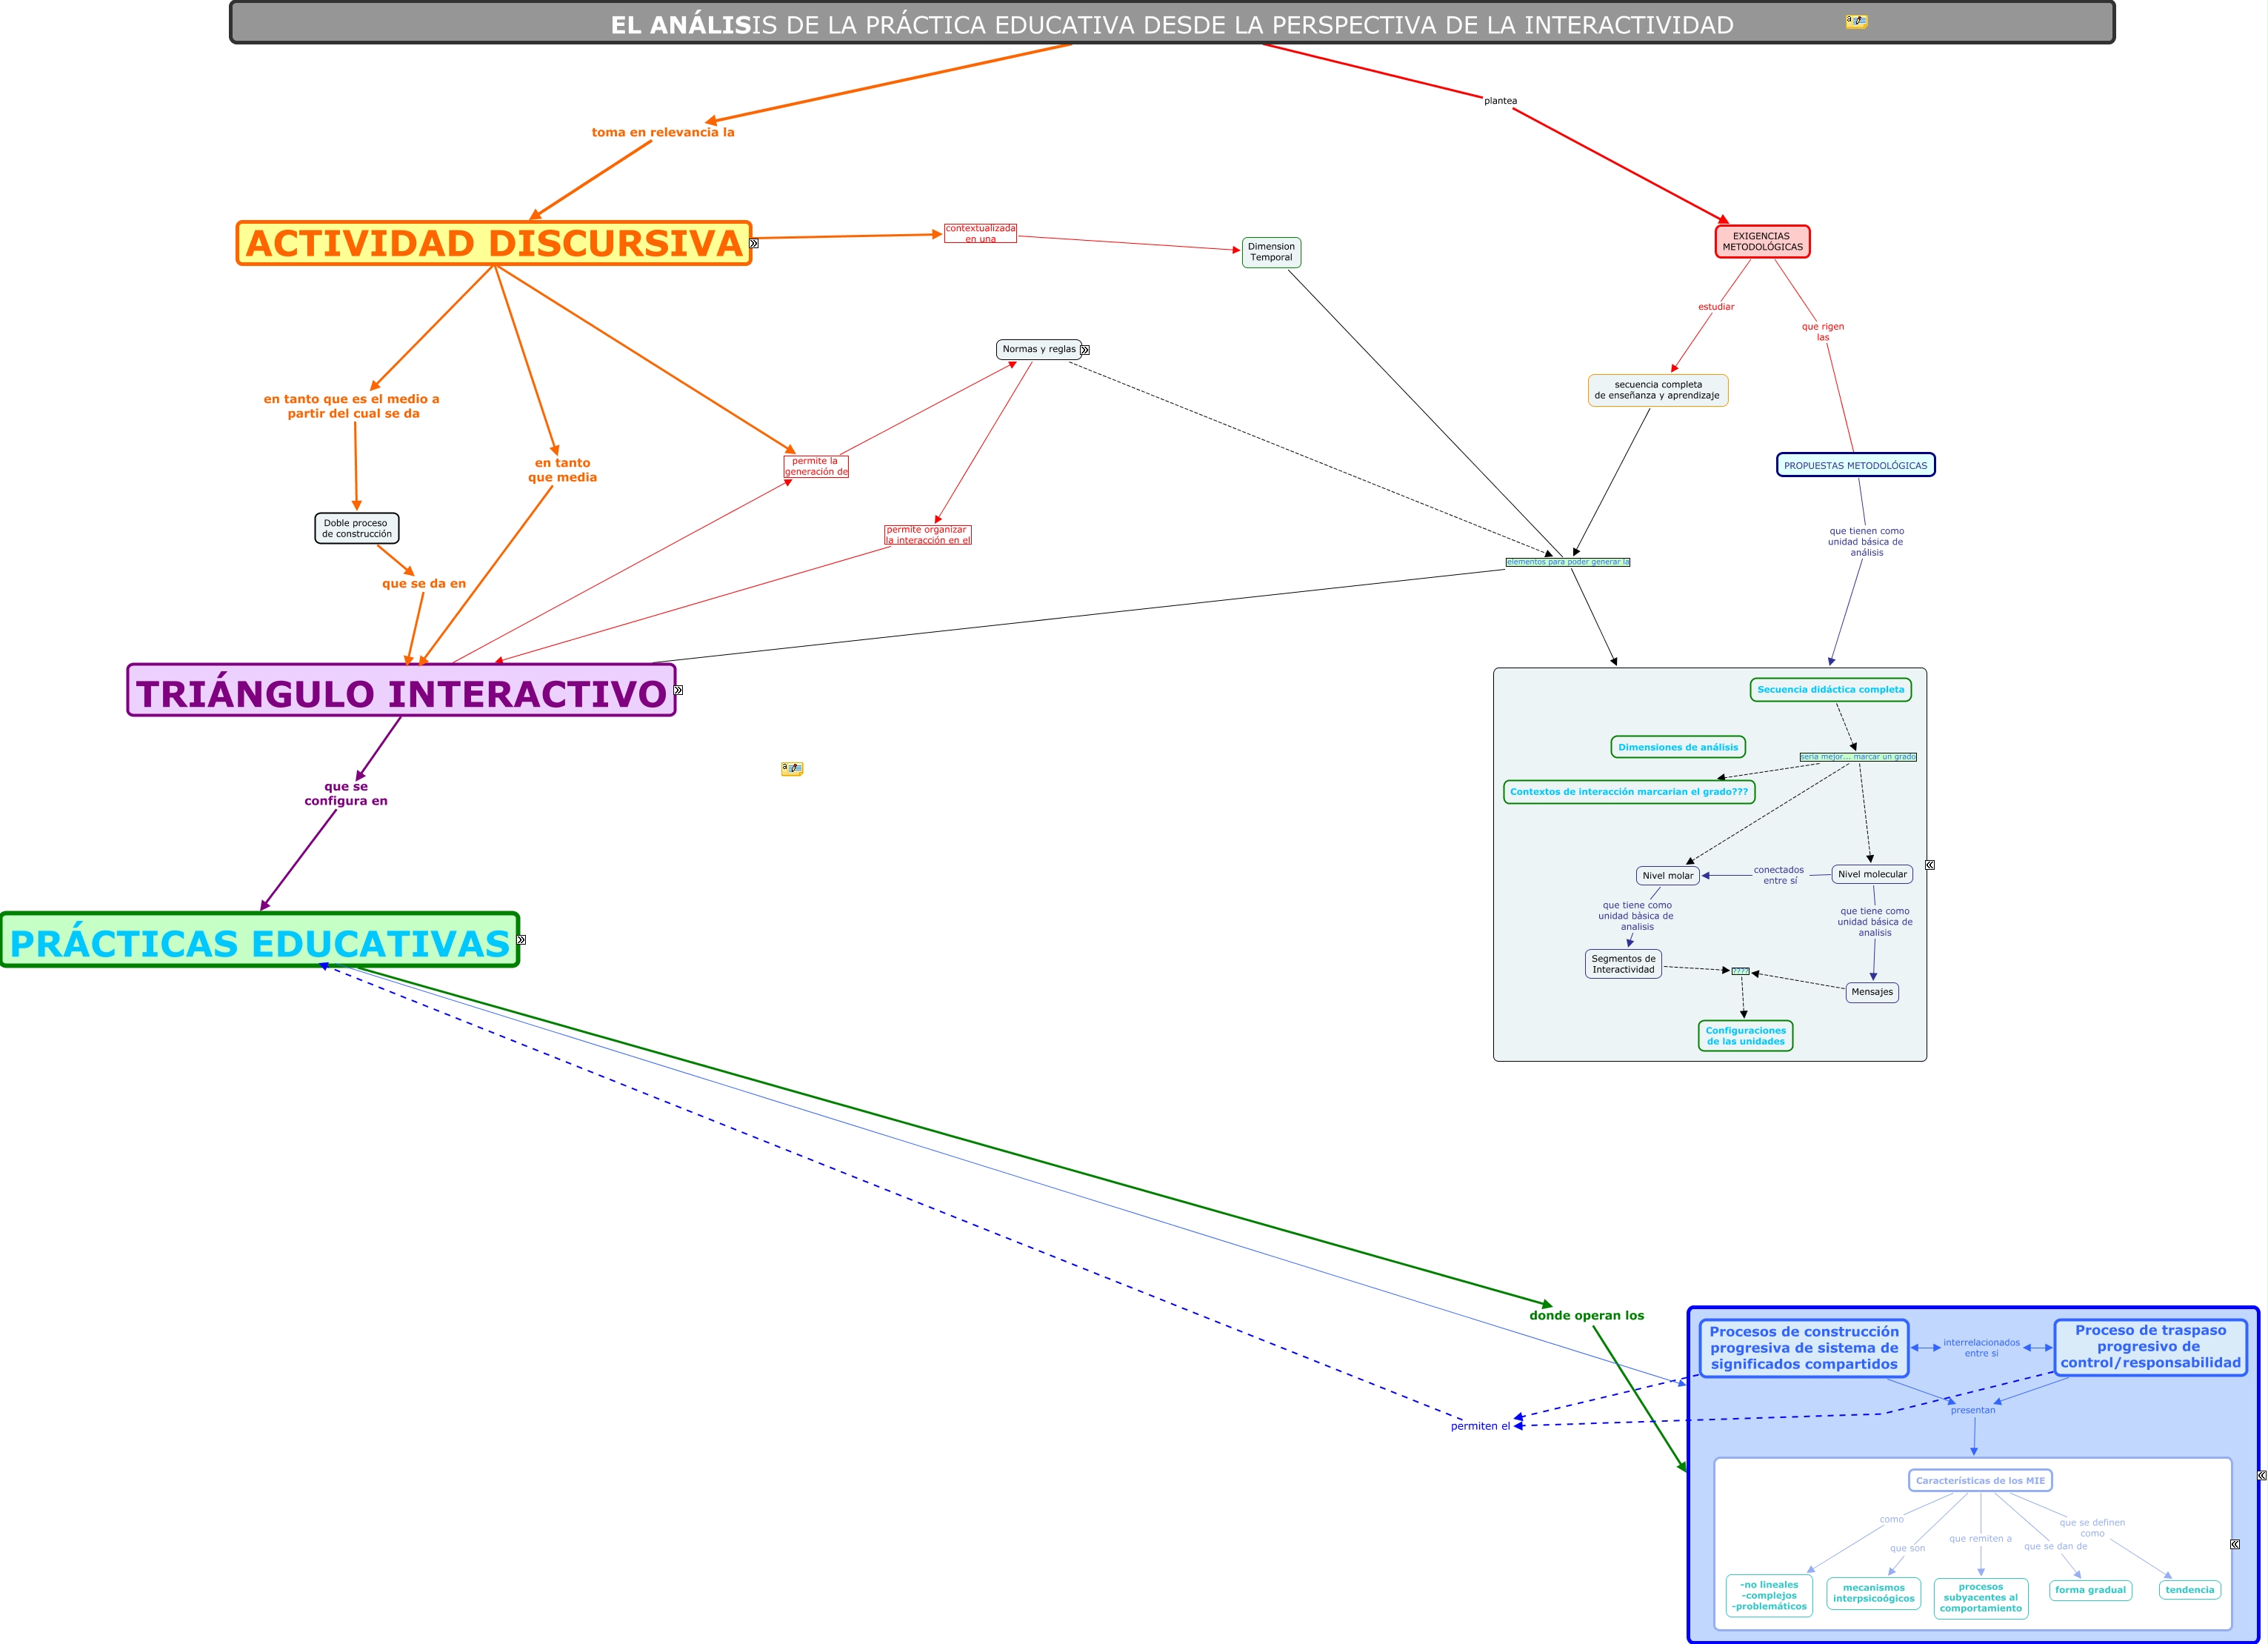
Task: Click the 'elementos para poder generar la' label
Action: 1567,562
